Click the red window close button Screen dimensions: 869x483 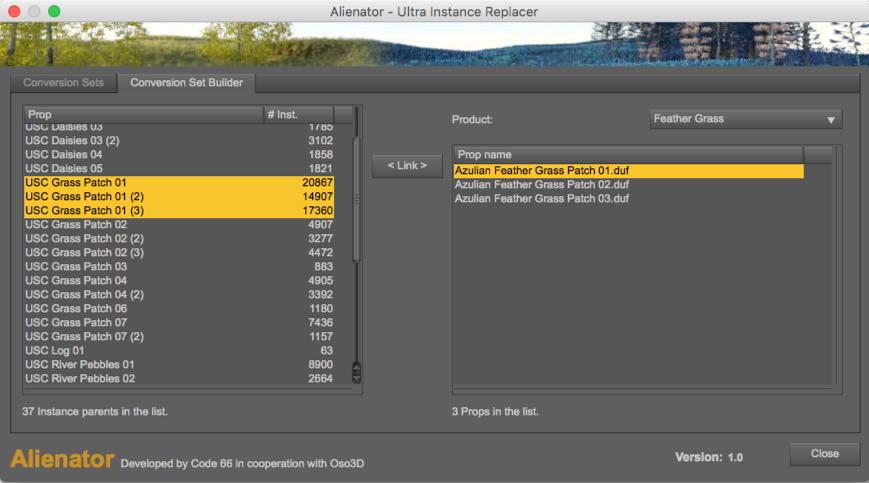[x=14, y=11]
